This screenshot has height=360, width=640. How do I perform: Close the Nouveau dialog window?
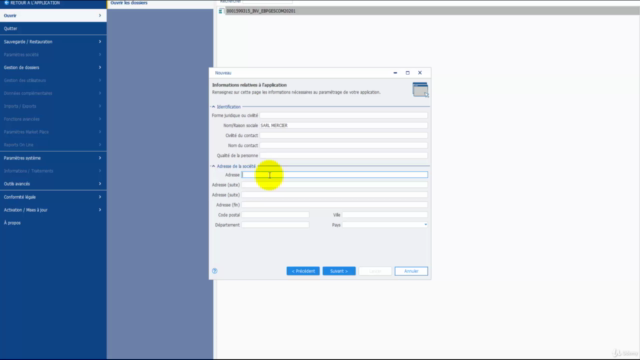point(420,73)
